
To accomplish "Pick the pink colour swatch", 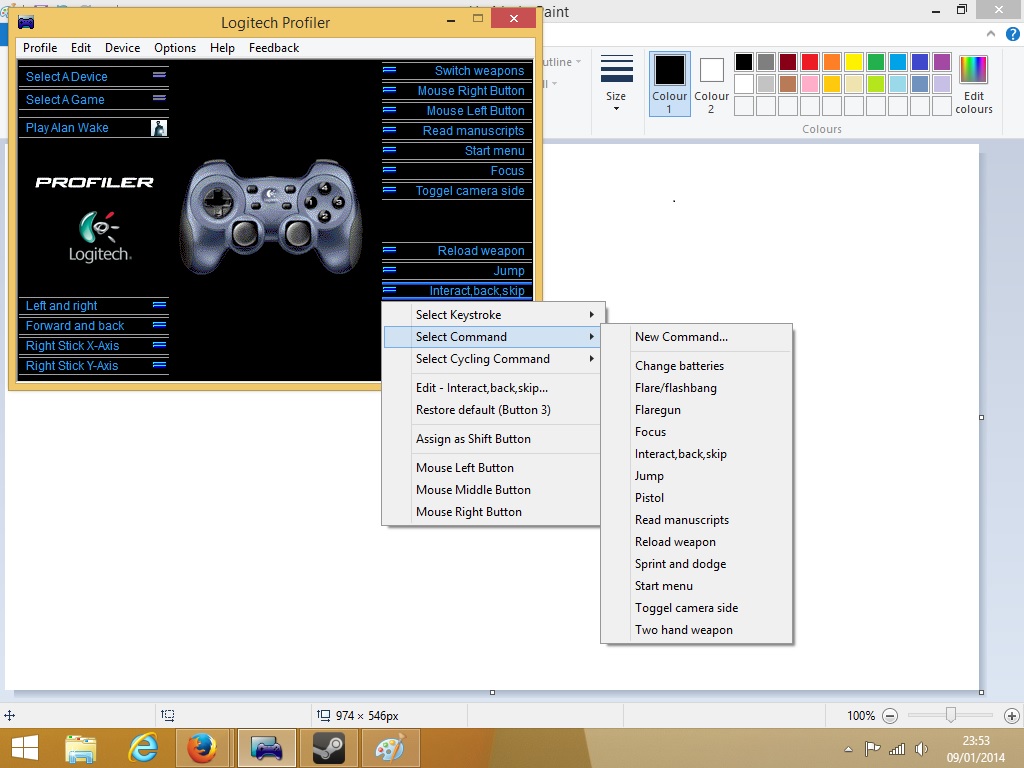I will coord(810,84).
